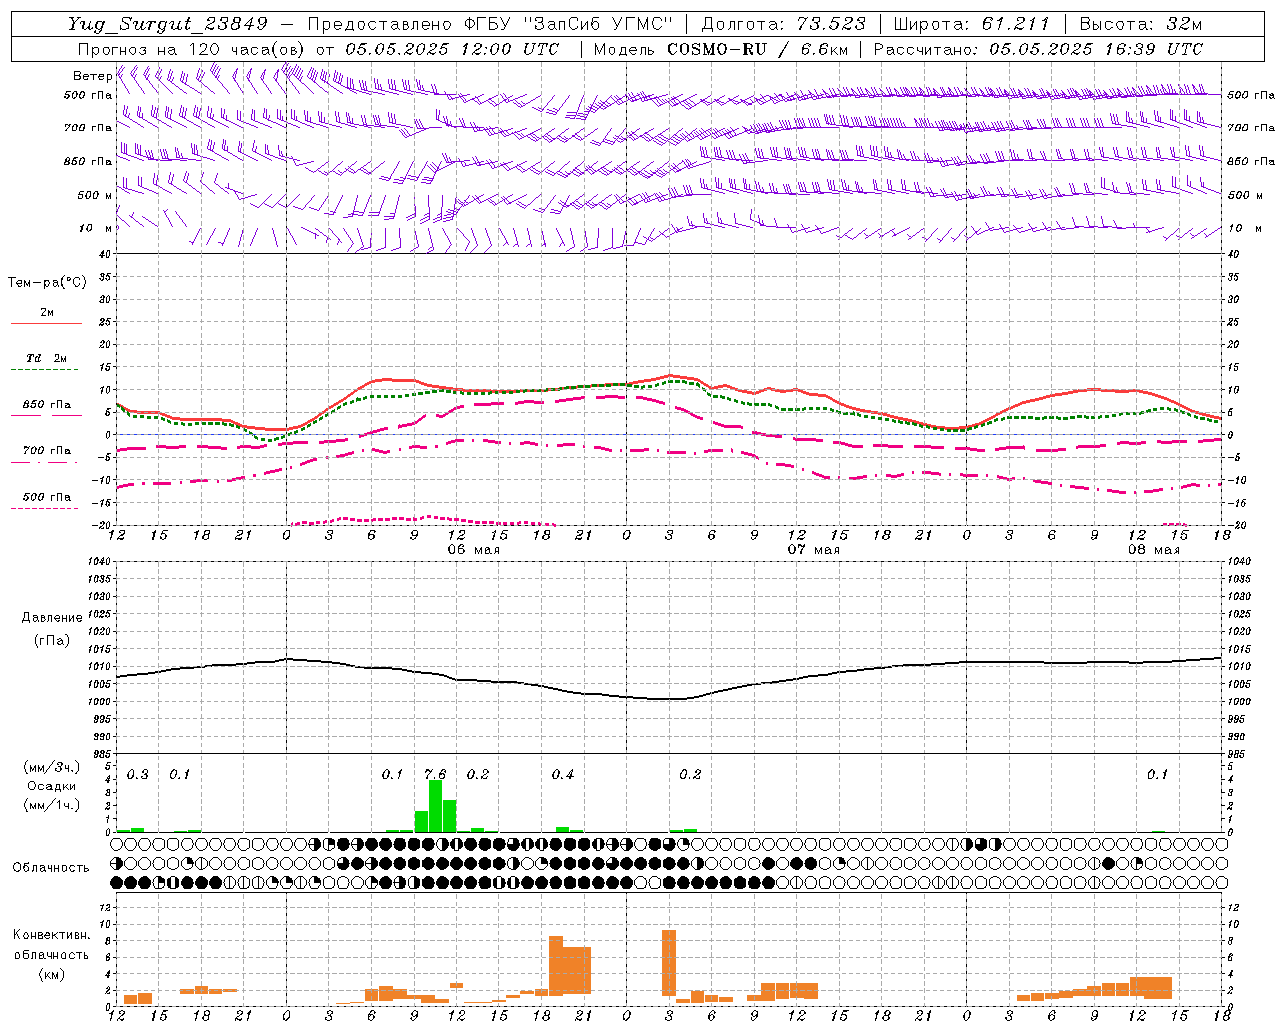
Task: Click the Прогноз на 120 часа(ов) text
Action: (192, 49)
